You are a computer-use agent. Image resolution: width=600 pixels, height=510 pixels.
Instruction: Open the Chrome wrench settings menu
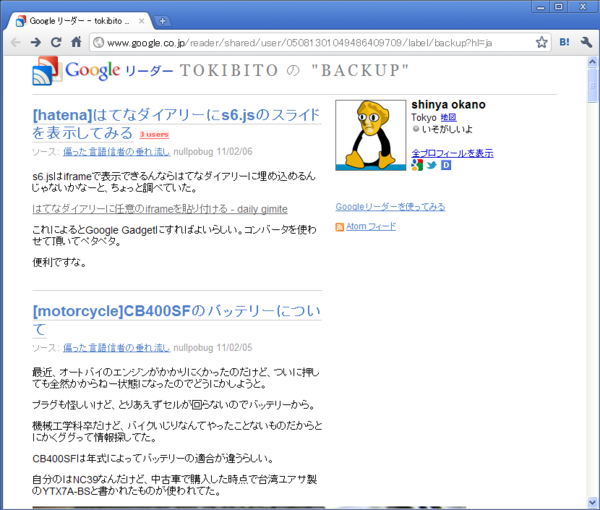click(586, 42)
